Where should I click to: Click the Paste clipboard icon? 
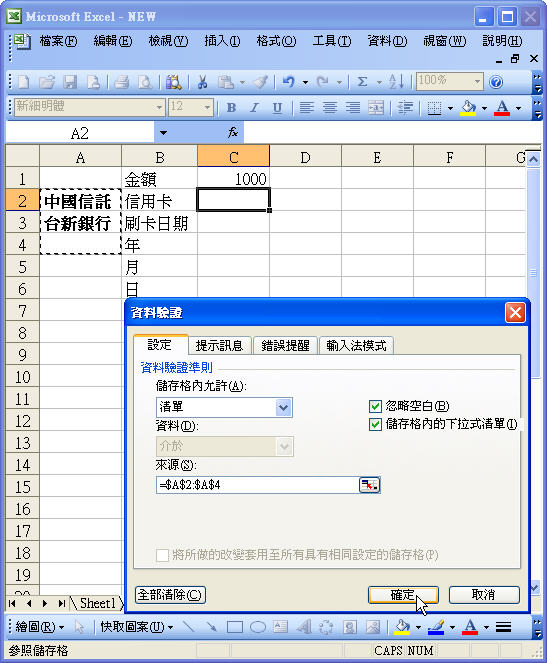click(x=226, y=82)
